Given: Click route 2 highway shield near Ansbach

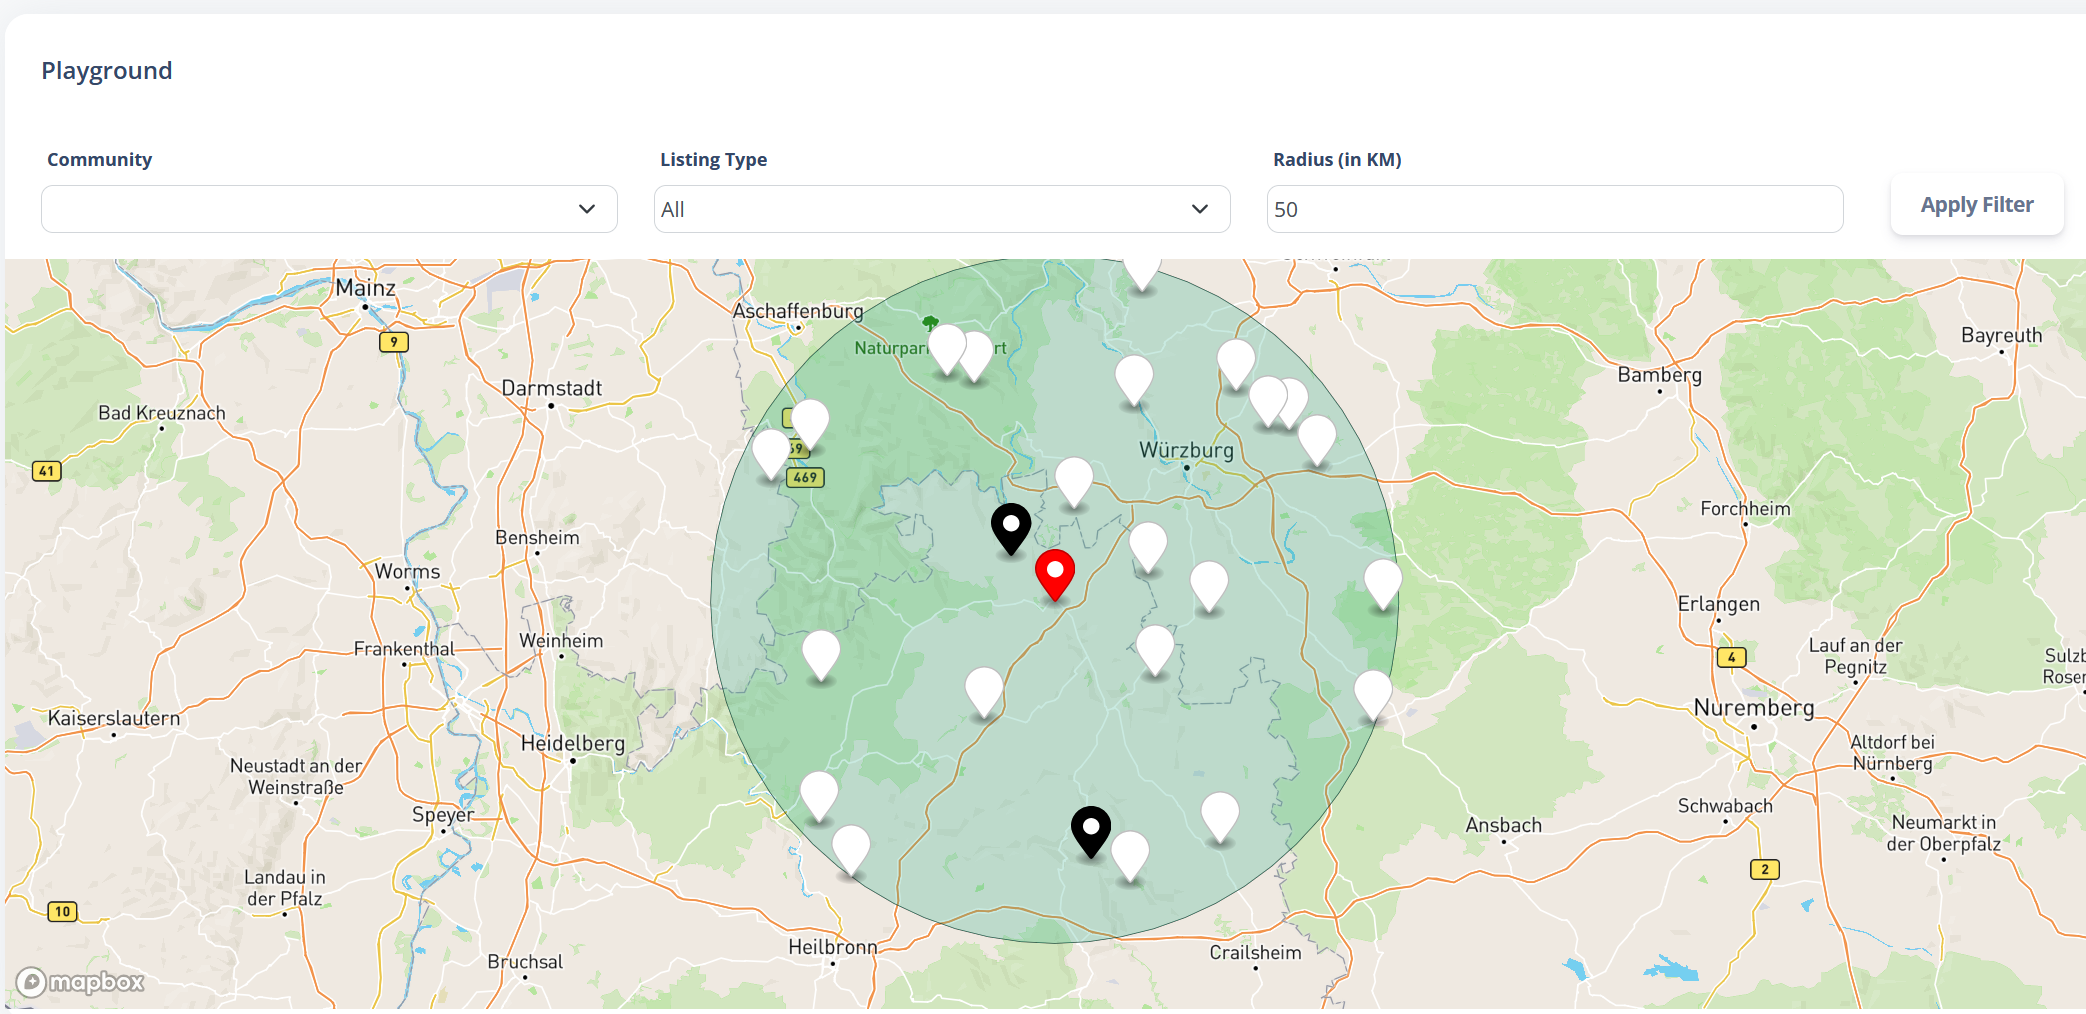Looking at the screenshot, I should click(1764, 869).
